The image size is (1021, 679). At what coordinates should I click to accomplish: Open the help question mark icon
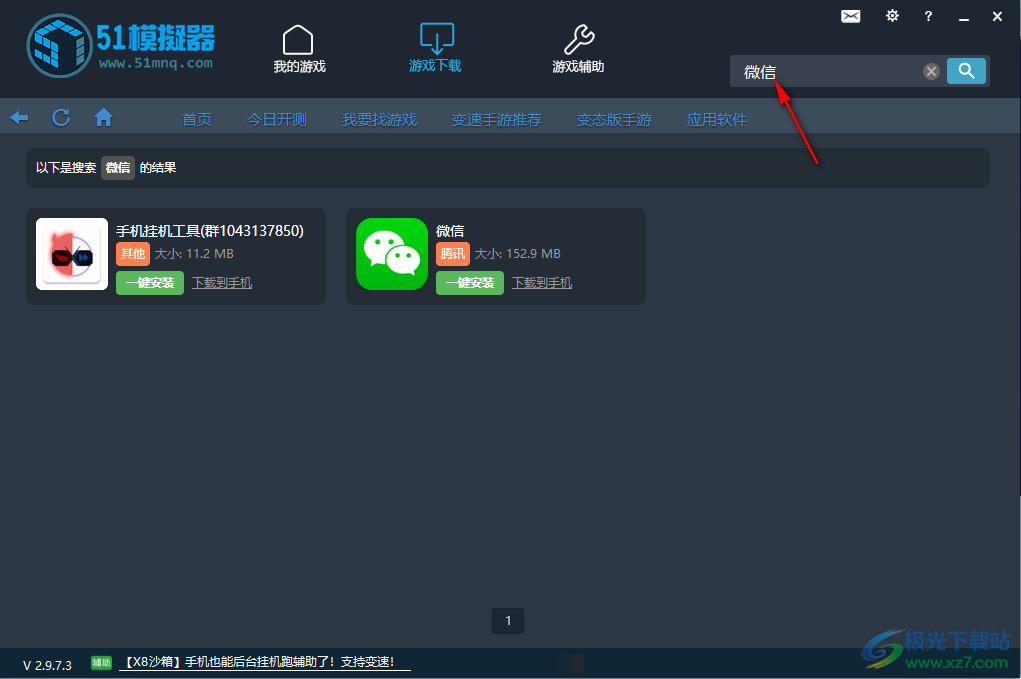(x=928, y=16)
